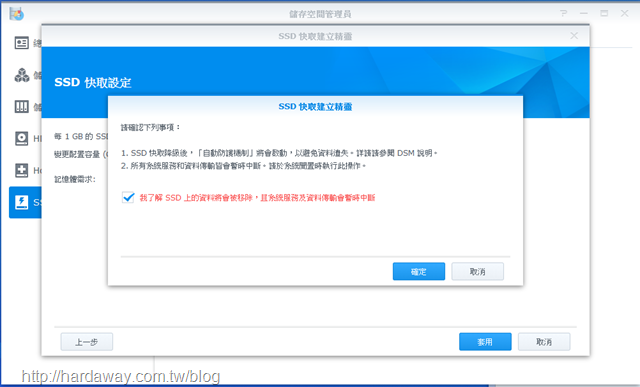Click the red SSD data warning text

coord(257,198)
